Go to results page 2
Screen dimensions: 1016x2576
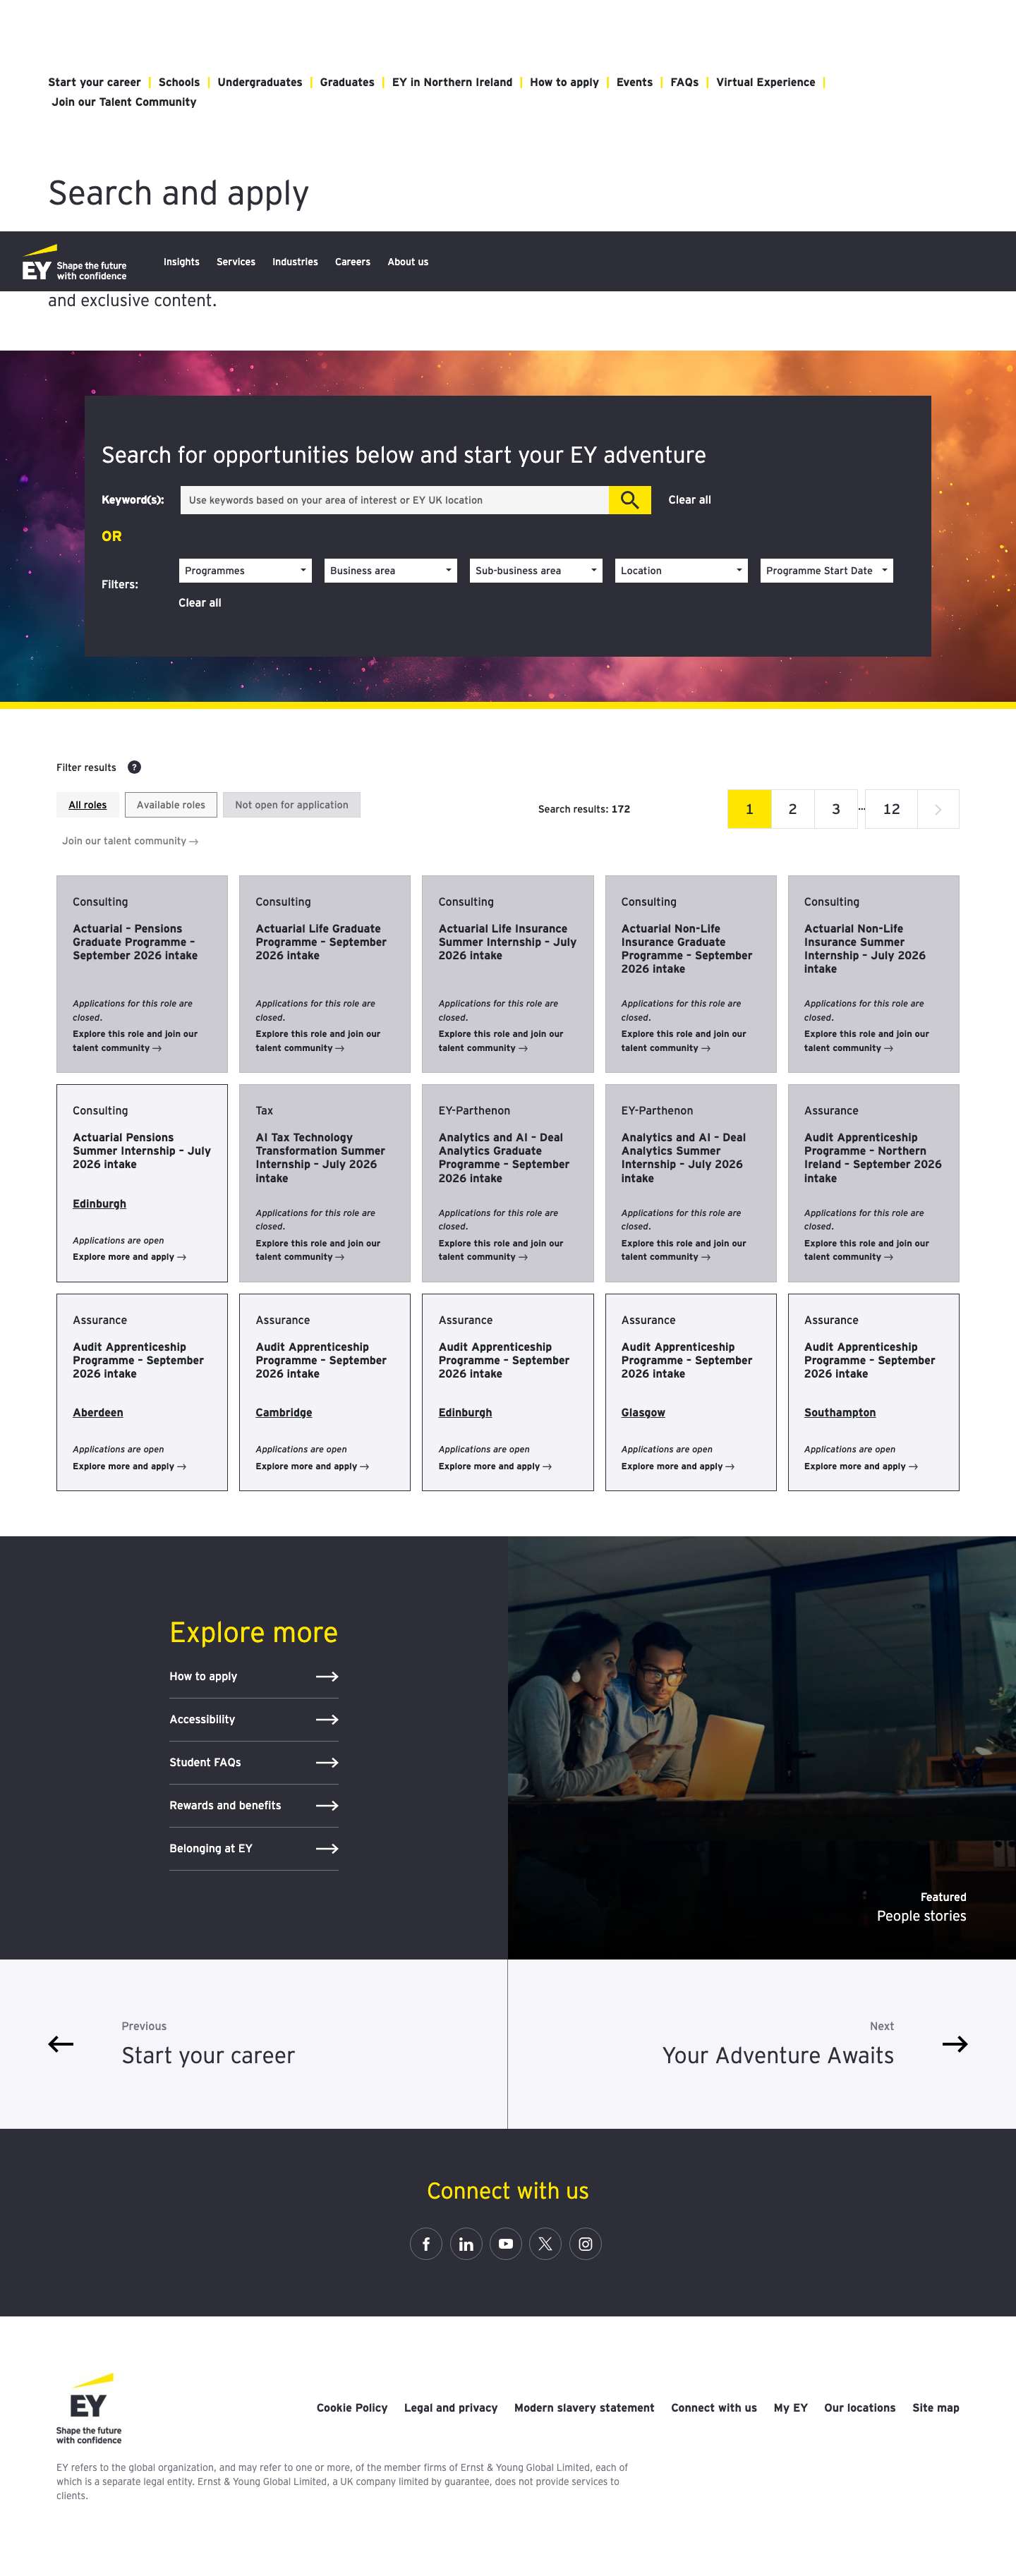pyautogui.click(x=793, y=809)
